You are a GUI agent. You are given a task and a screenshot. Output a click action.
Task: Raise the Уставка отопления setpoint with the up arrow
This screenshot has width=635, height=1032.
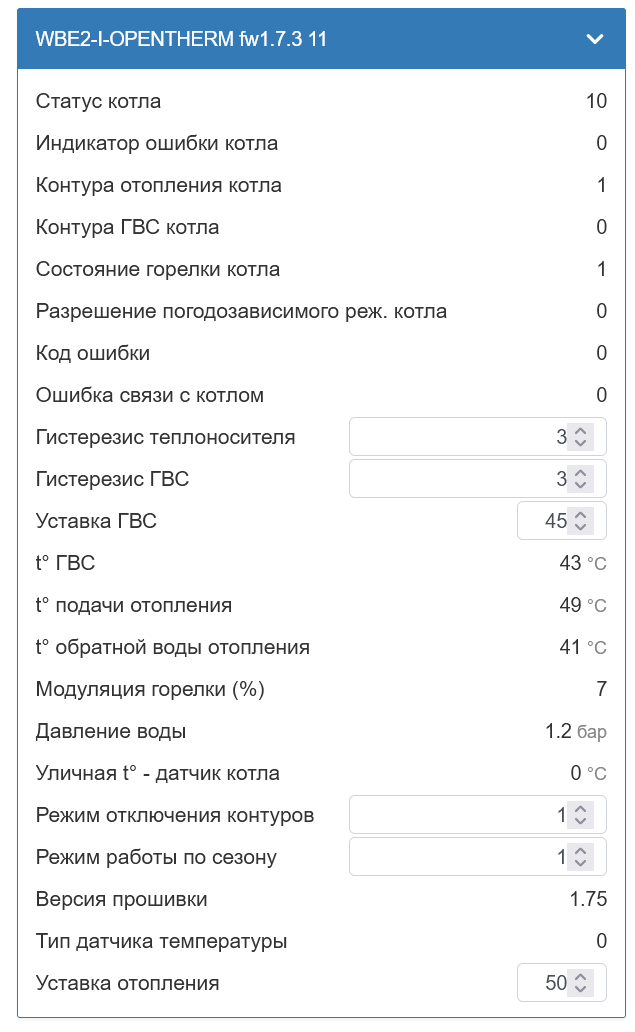(581, 977)
